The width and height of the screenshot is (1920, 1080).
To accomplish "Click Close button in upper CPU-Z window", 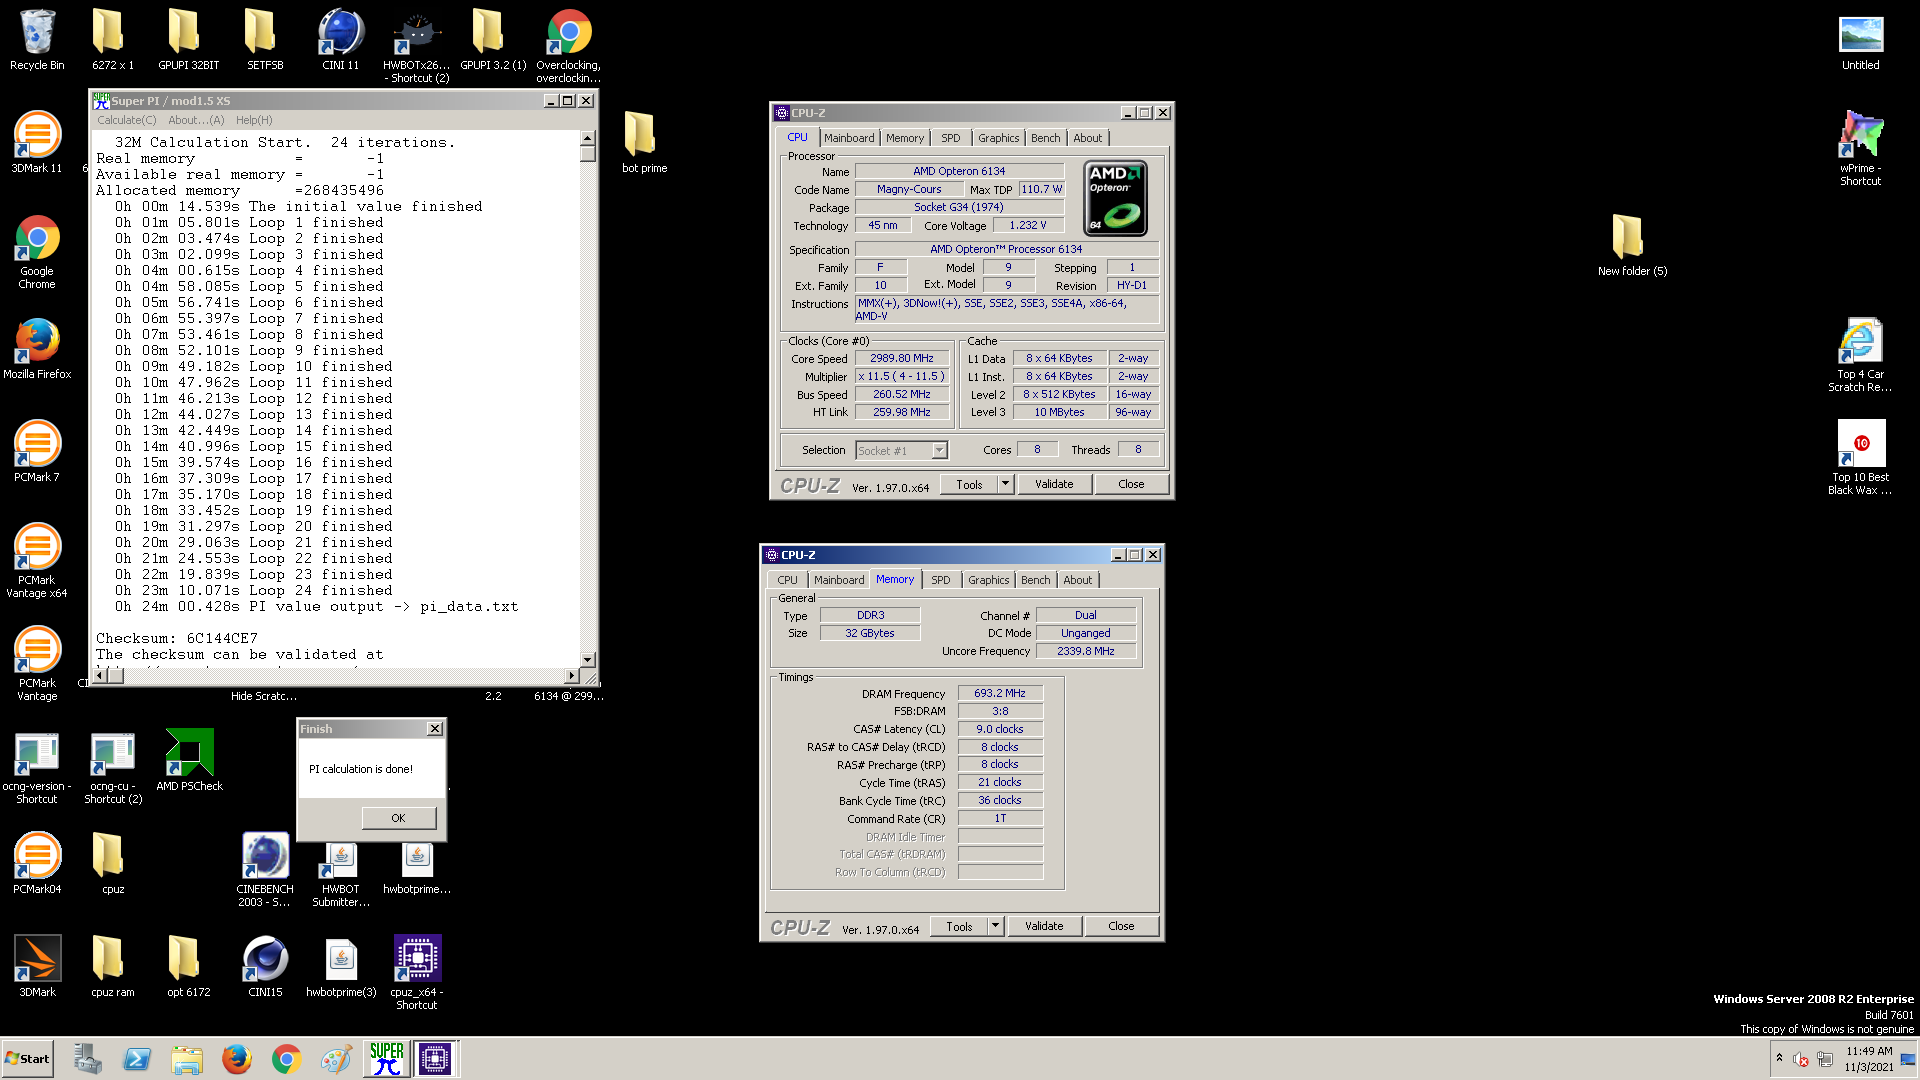I will tap(1131, 484).
